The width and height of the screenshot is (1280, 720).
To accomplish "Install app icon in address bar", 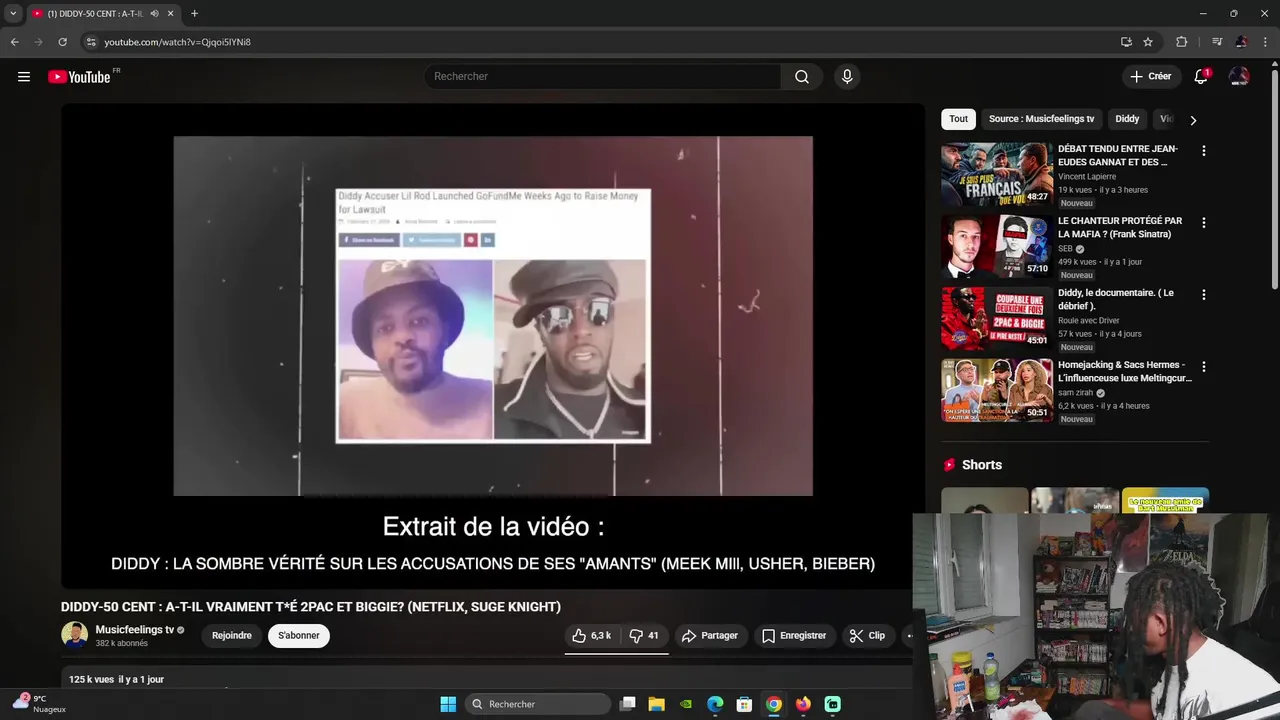I will tap(1126, 42).
